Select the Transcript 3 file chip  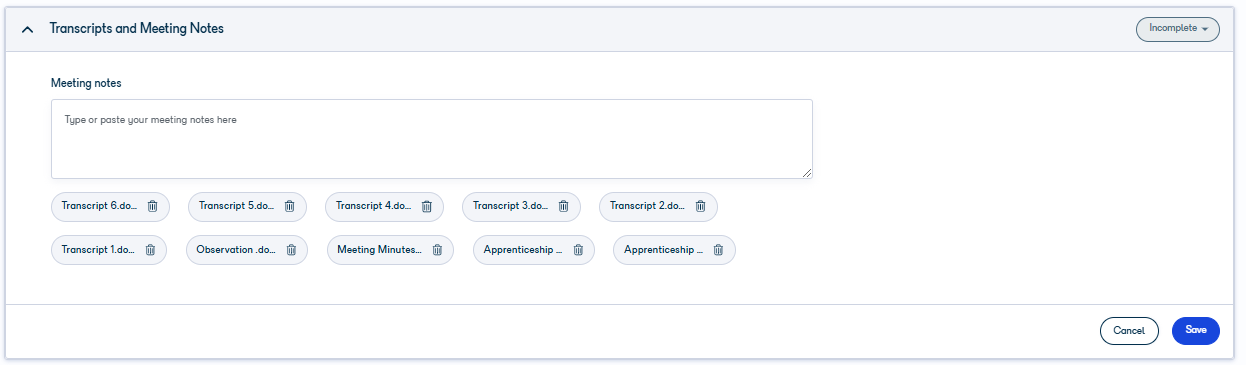coord(510,206)
